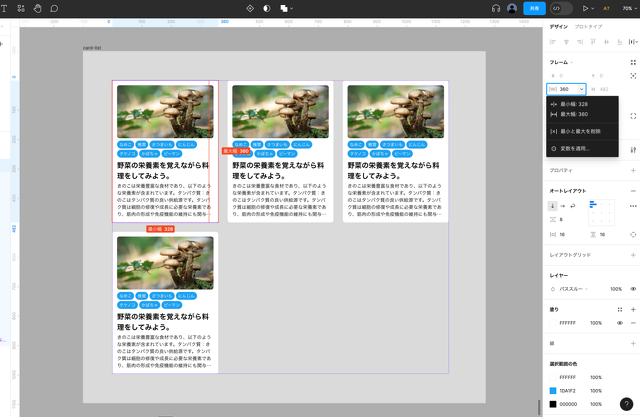640x417 pixels.
Task: Open the width field dropdown chevron
Action: tap(582, 89)
